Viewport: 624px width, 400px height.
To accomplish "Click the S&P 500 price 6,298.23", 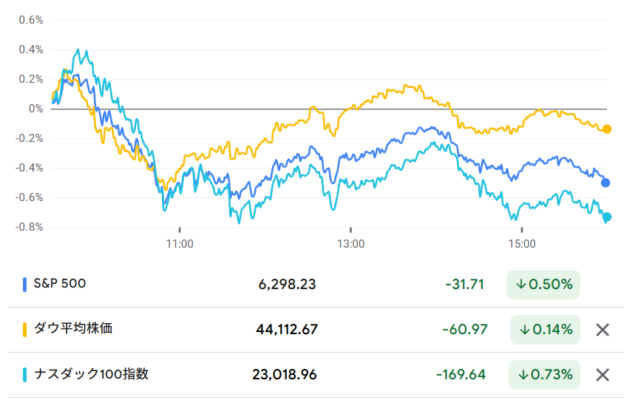I will tap(287, 285).
